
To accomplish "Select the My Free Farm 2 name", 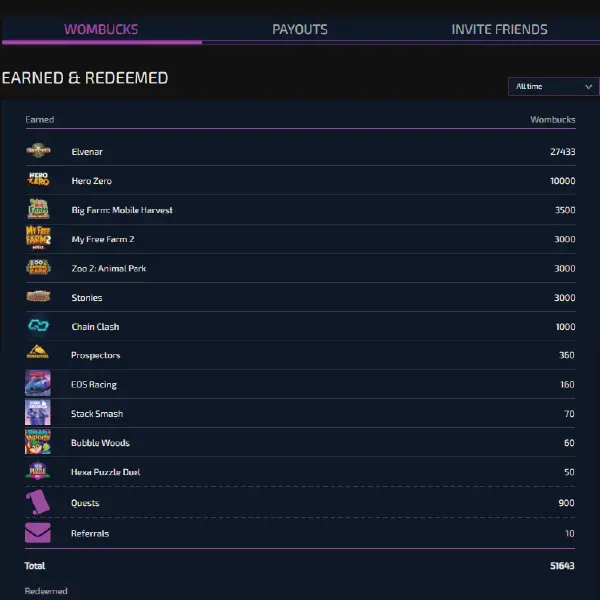I will pos(103,239).
